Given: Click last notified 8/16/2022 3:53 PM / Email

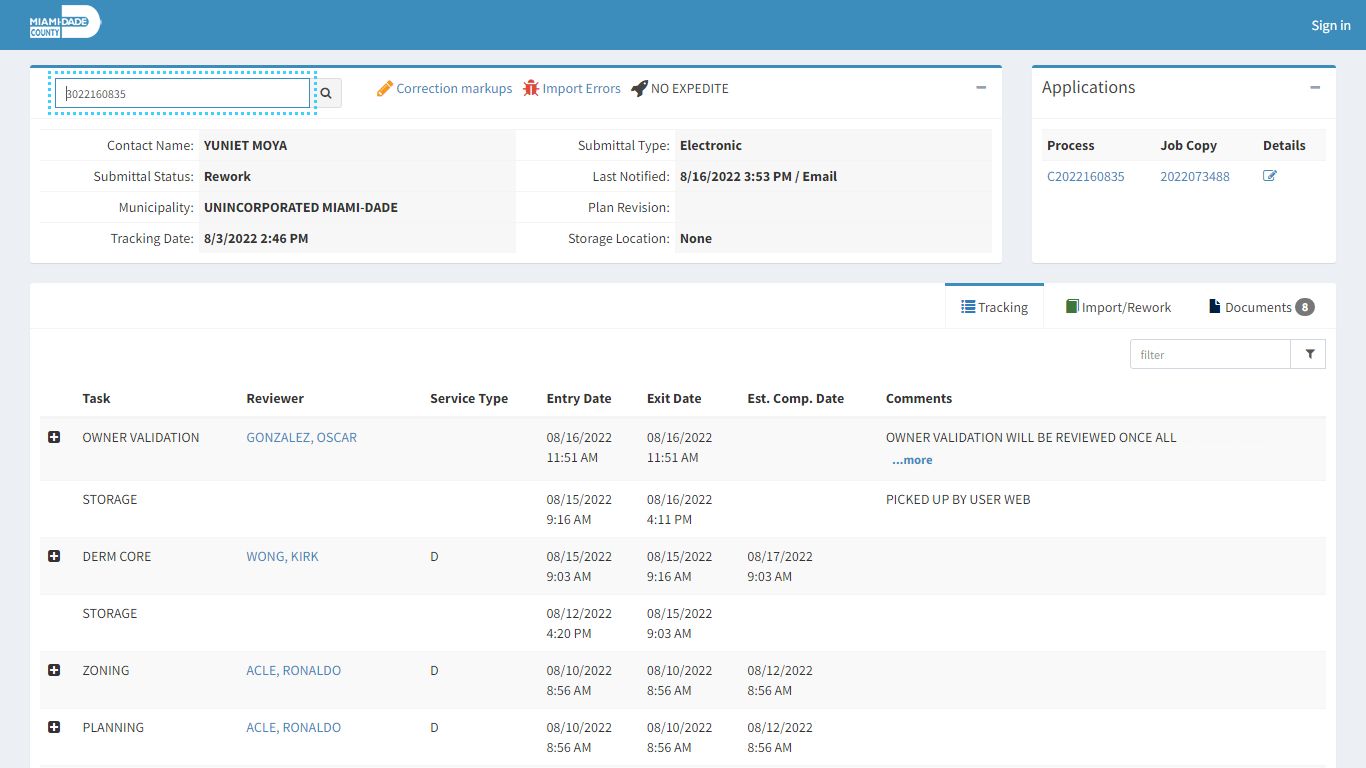Looking at the screenshot, I should [x=758, y=176].
